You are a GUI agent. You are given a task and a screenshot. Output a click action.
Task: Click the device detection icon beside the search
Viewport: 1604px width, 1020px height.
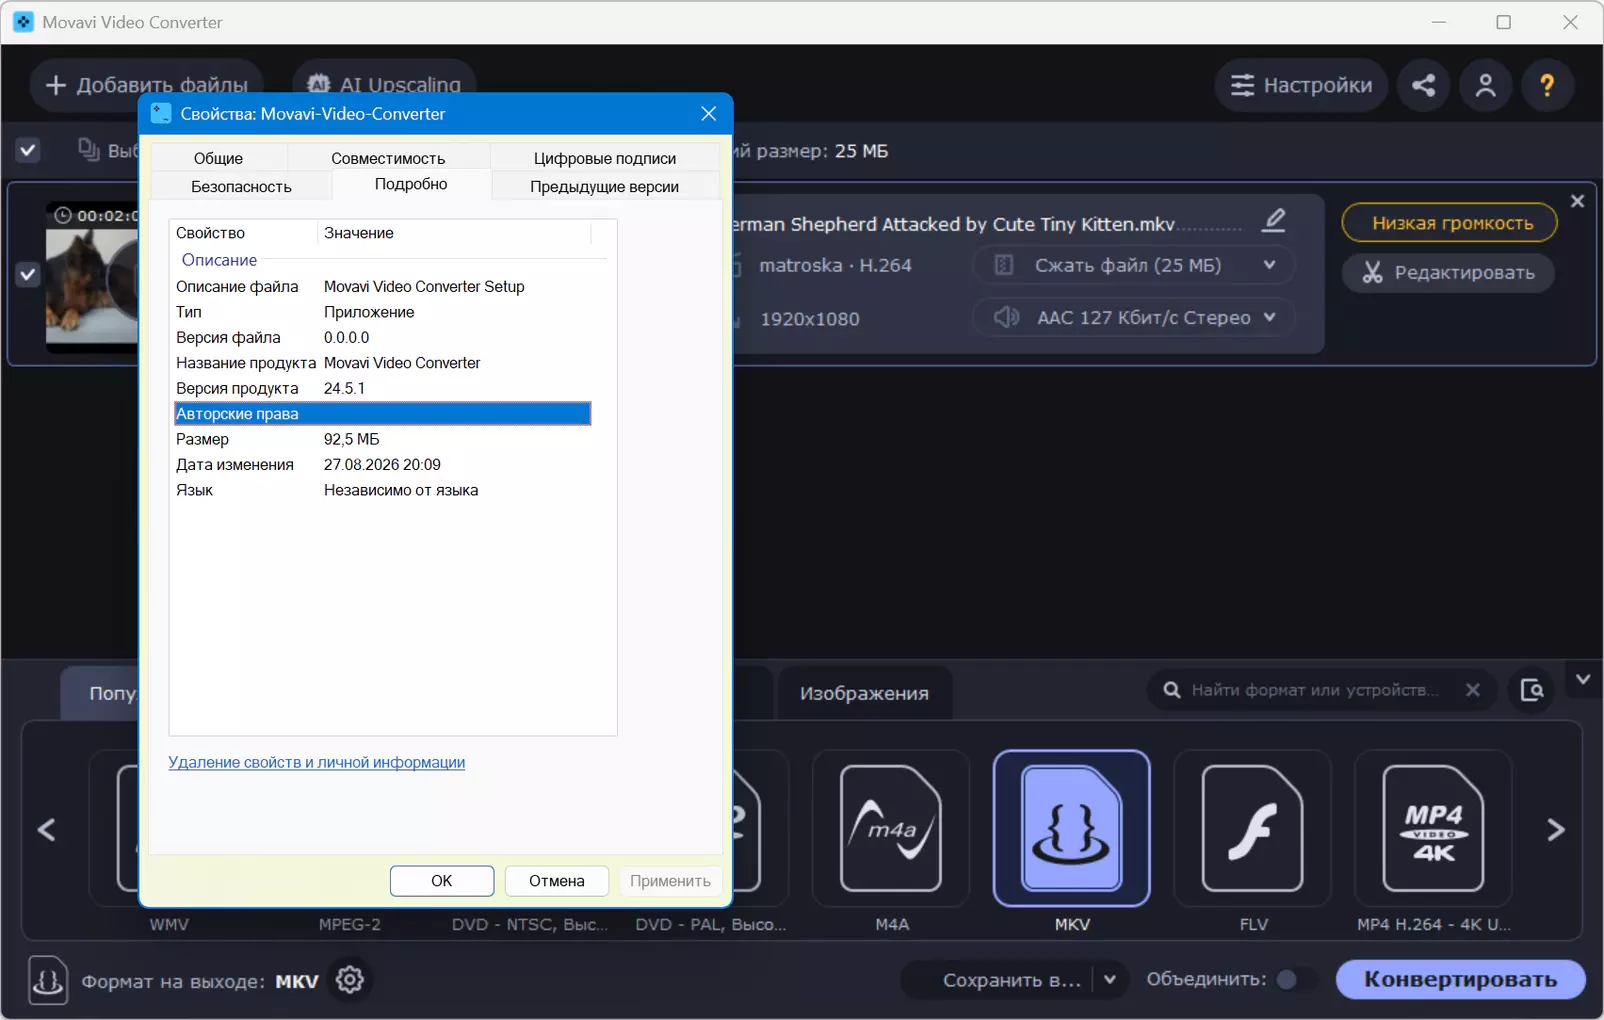(1531, 690)
